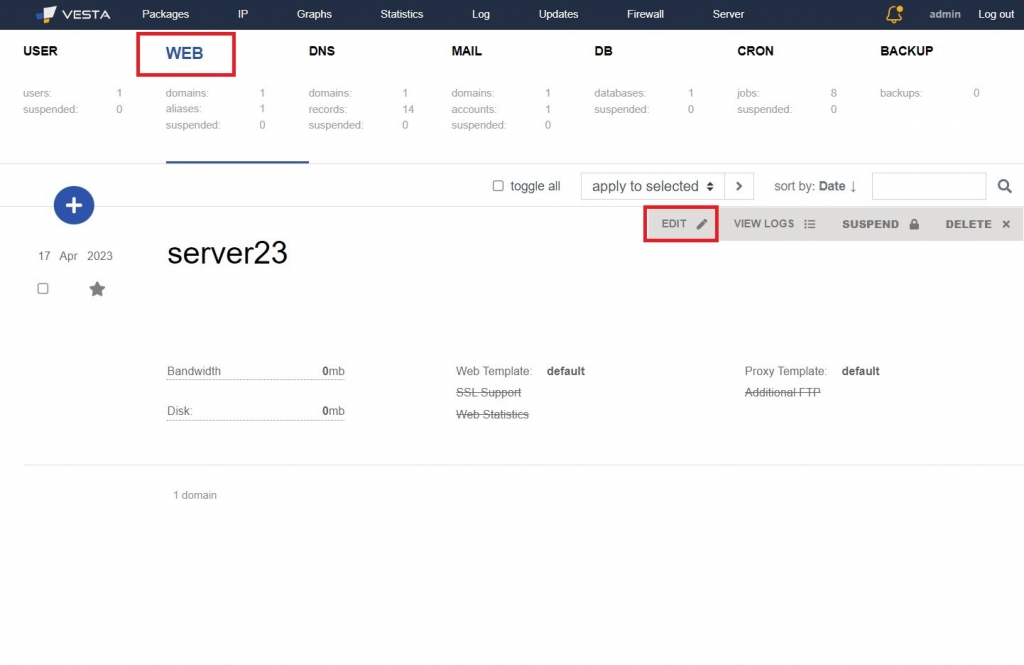Viewport: 1024px width, 665px height.
Task: Open the Updates page
Action: [x=558, y=14]
